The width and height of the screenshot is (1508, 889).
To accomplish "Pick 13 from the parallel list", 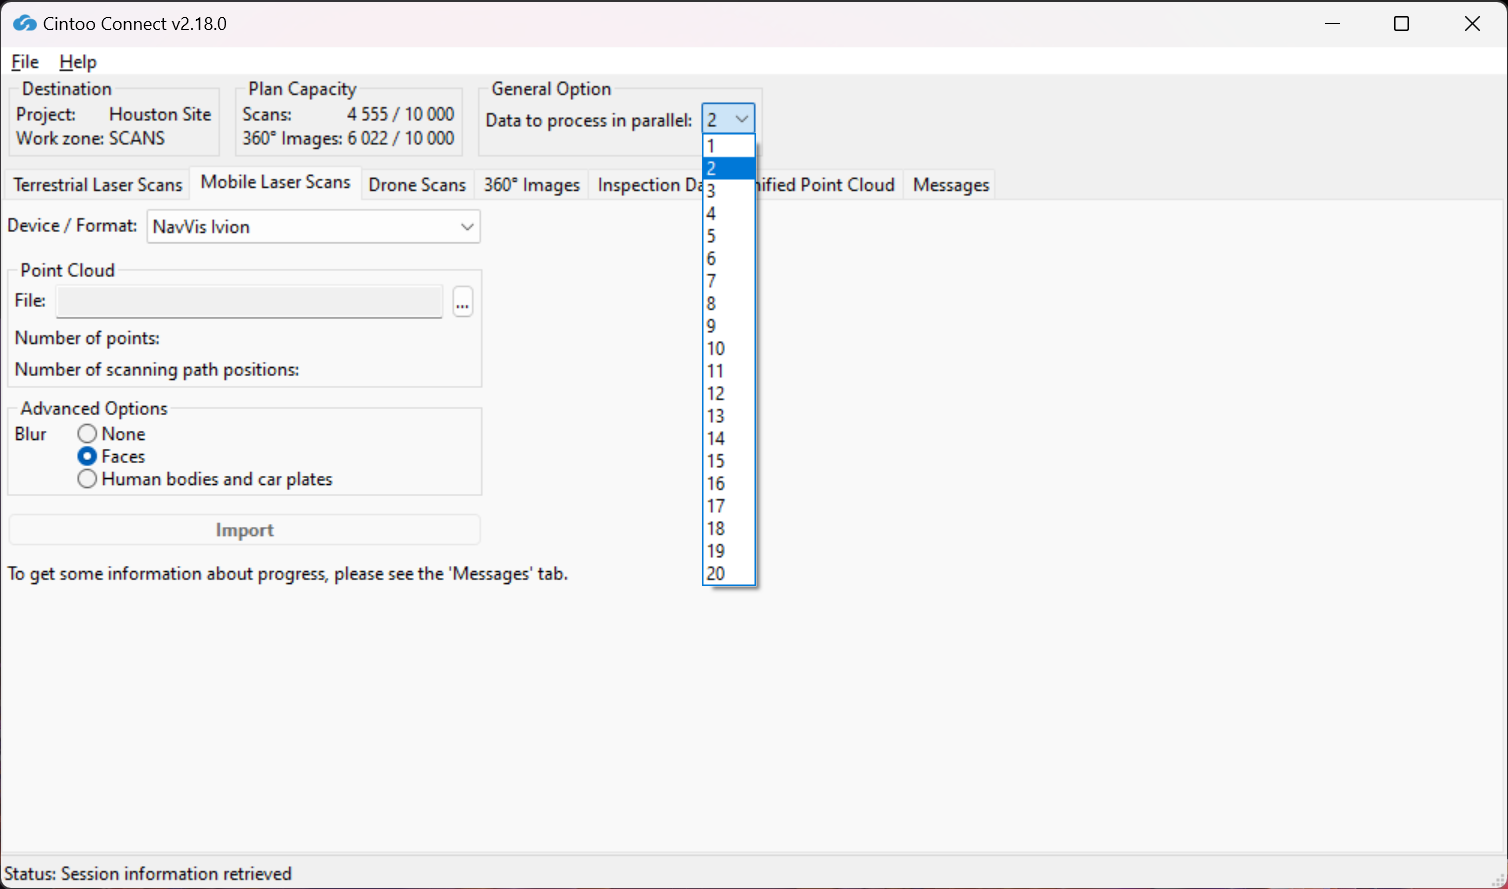I will point(729,416).
